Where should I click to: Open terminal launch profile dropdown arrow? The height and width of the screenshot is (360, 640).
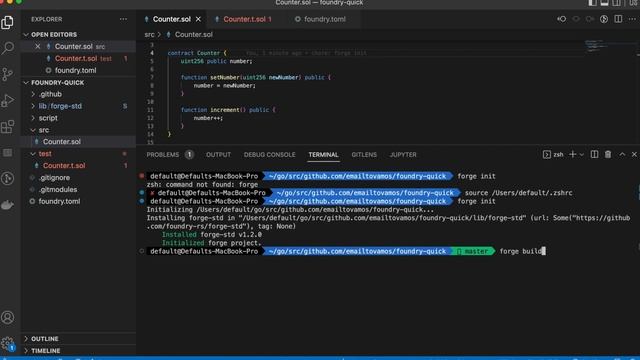click(x=582, y=154)
